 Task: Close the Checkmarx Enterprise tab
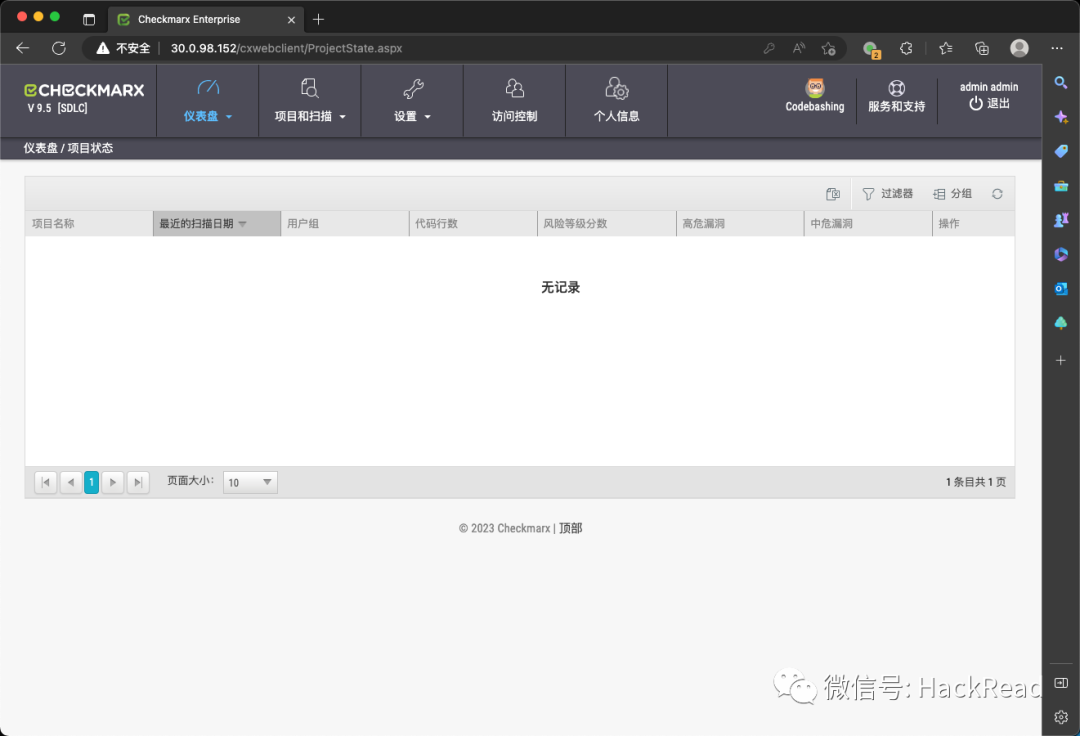(291, 20)
